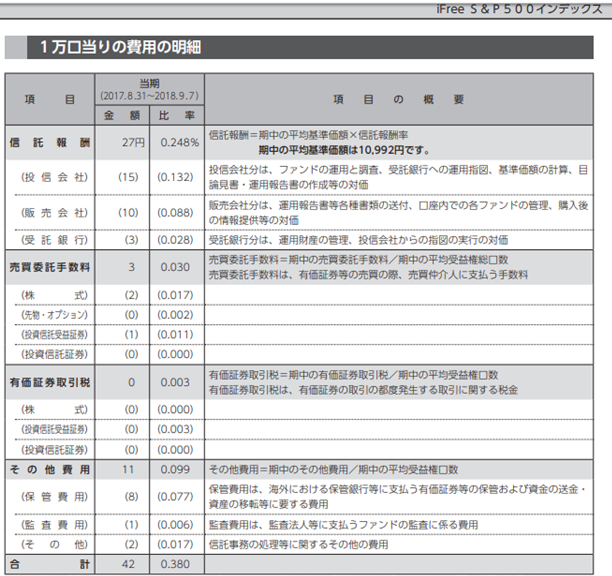This screenshot has height=576, width=612.
Task: Click the description '監査費用は、監査法人等に支払う…'
Action: click(x=343, y=525)
